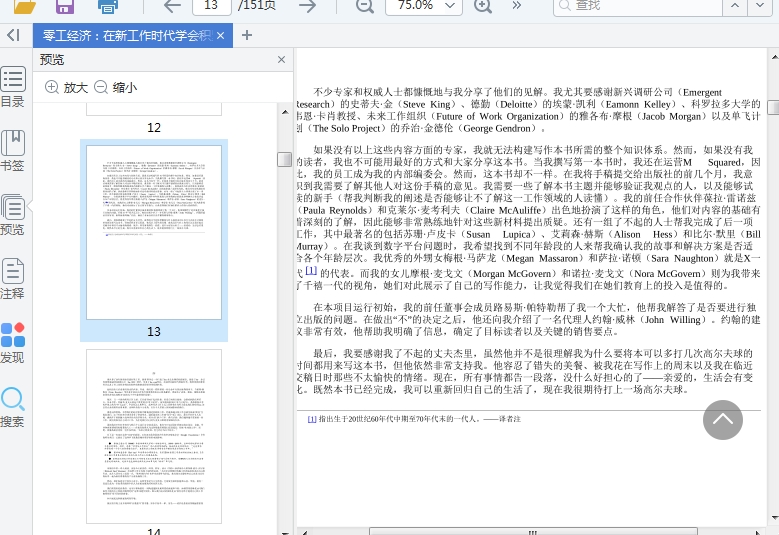
Task: Open the 75.0% zoom level dropdown
Action: [x=424, y=6]
